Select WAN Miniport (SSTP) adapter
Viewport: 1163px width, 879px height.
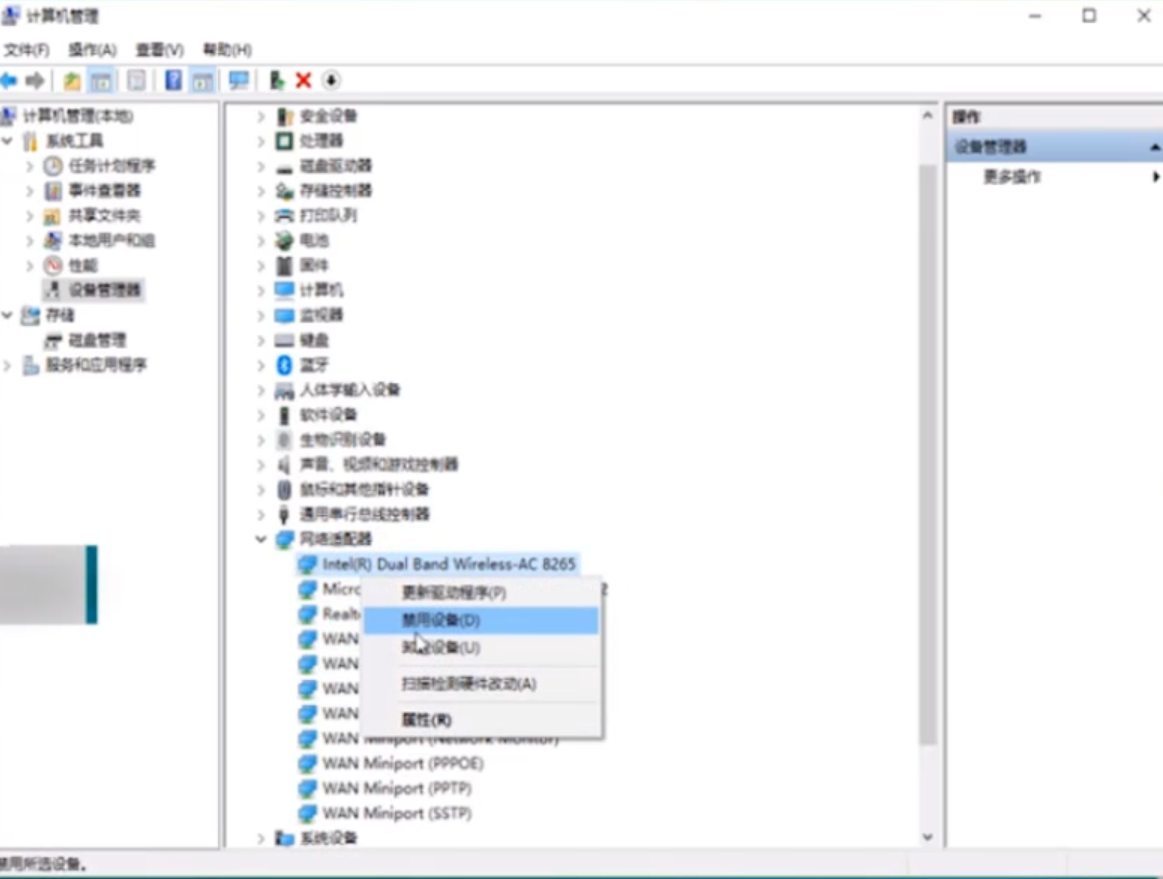(397, 814)
